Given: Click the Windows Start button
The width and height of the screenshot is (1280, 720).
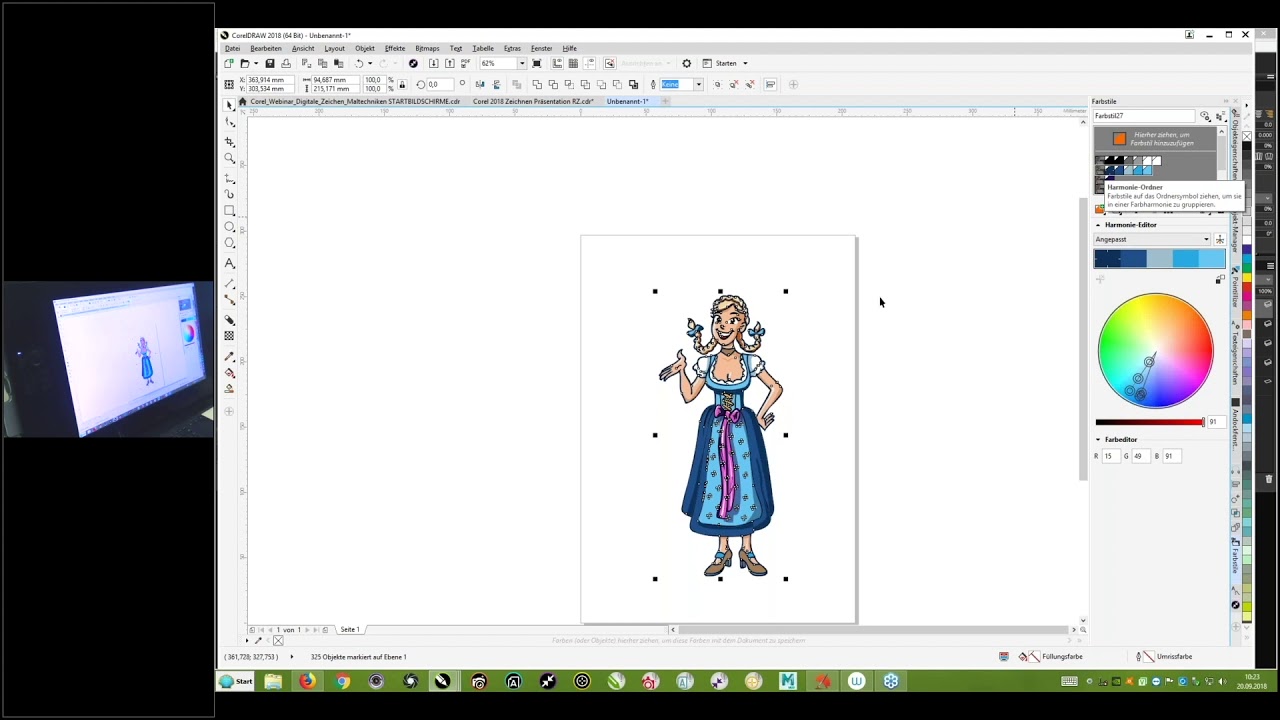Looking at the screenshot, I should click(237, 681).
